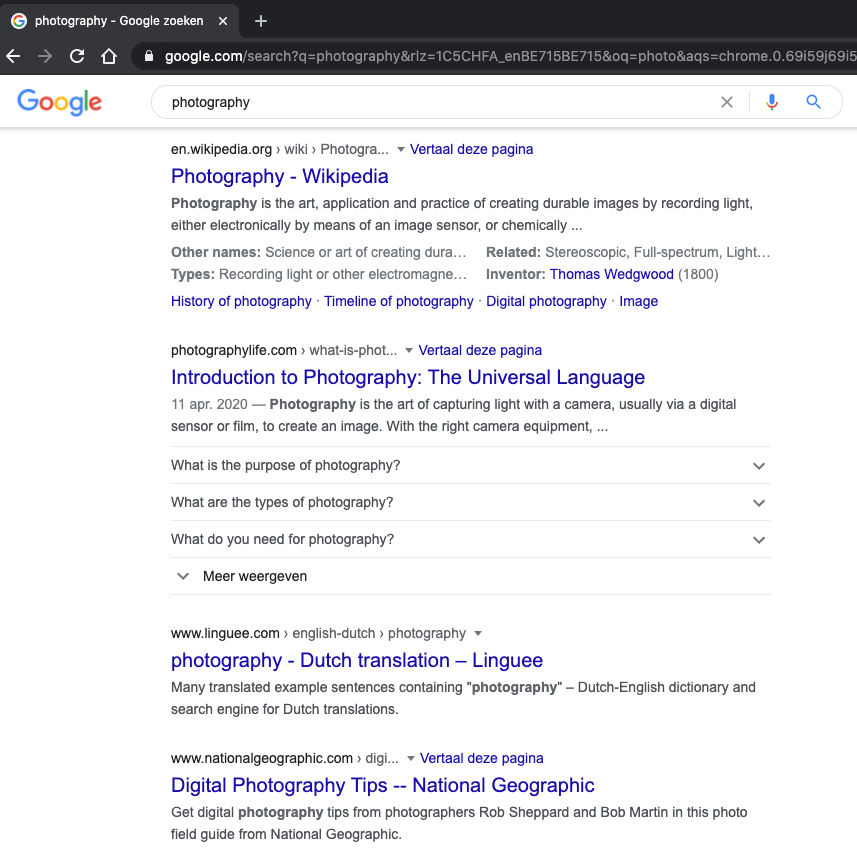Open dropdown arrow beside photographylife.com result
Viewport: 857px width, 850px height.
408,351
